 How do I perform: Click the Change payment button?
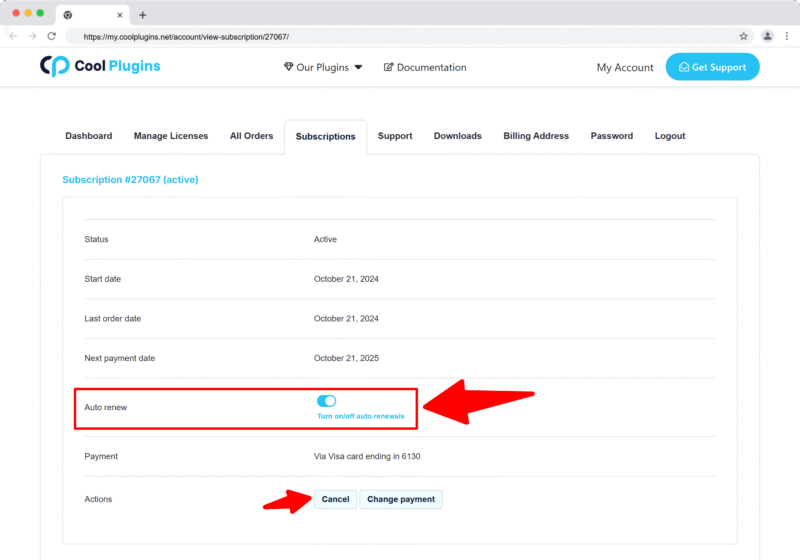(401, 499)
